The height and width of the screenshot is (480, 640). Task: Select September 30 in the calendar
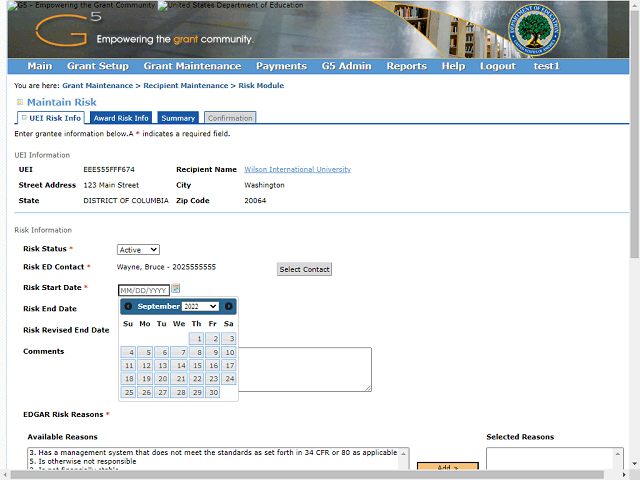213,392
